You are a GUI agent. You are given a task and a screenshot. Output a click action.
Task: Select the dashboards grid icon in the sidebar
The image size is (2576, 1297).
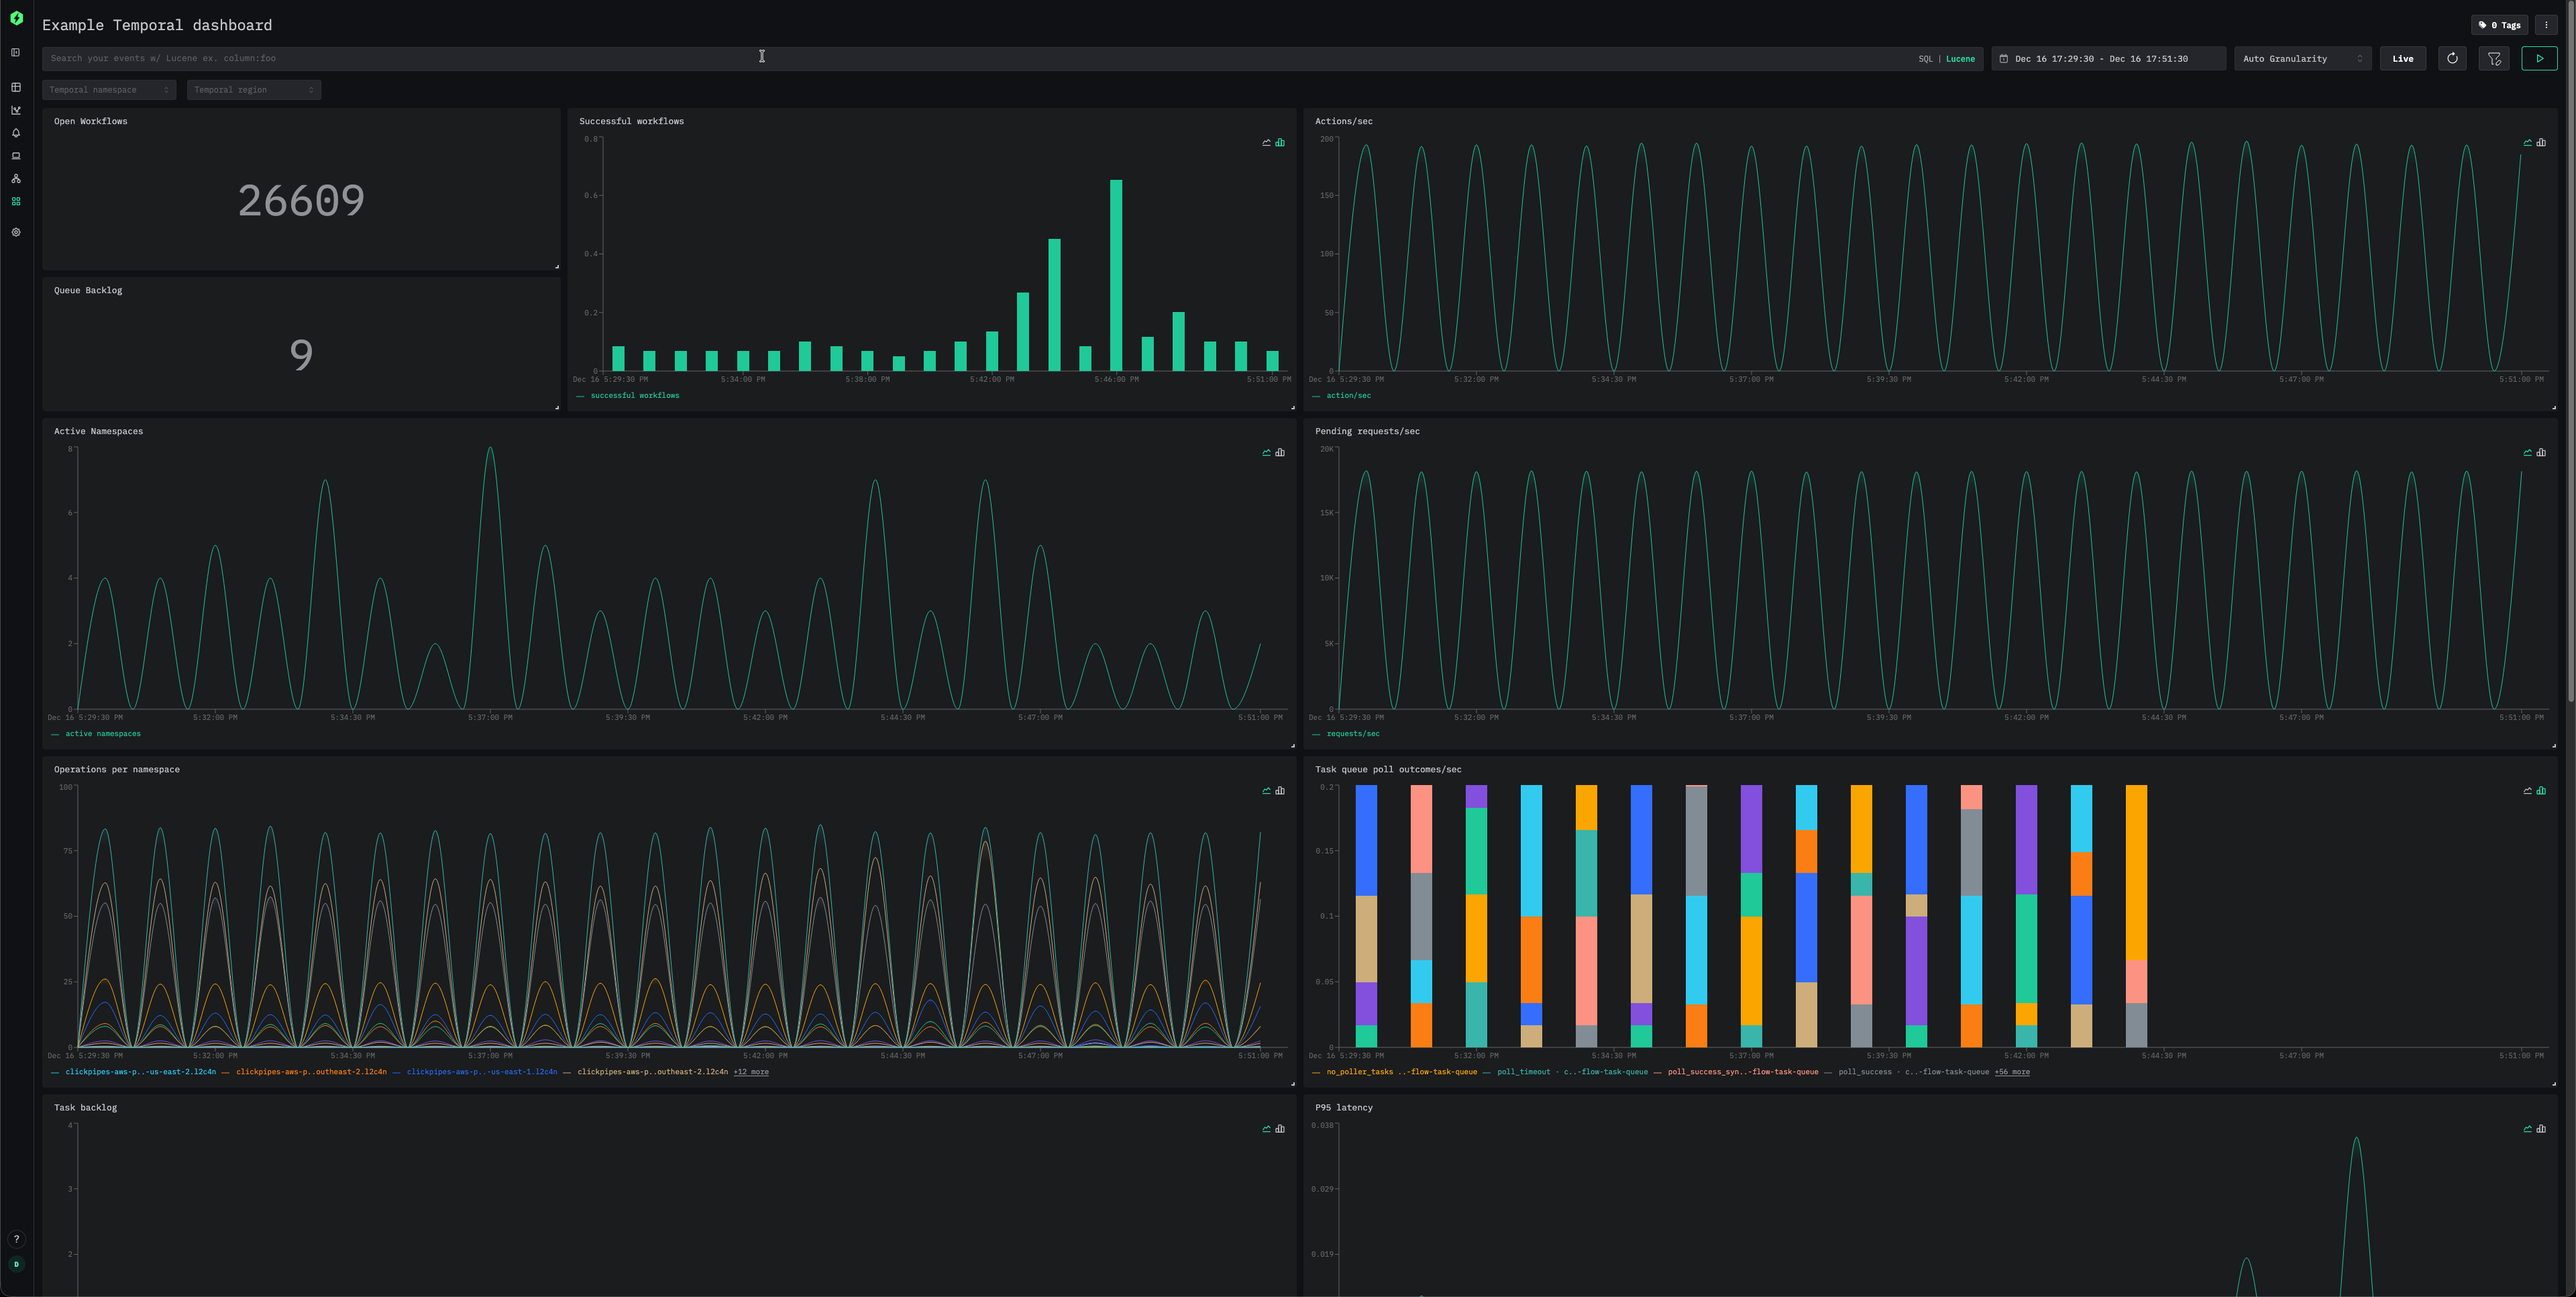pos(15,201)
